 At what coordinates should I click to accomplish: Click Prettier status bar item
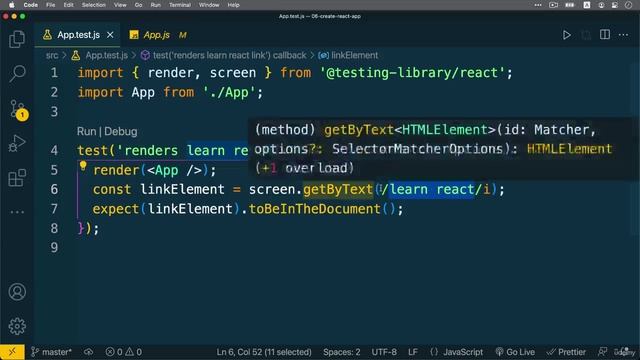click(x=566, y=352)
